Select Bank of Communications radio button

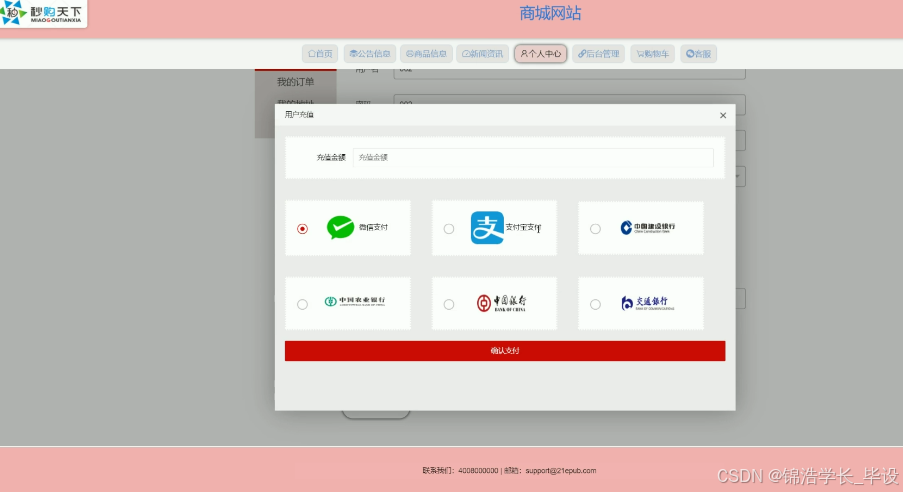pos(595,304)
